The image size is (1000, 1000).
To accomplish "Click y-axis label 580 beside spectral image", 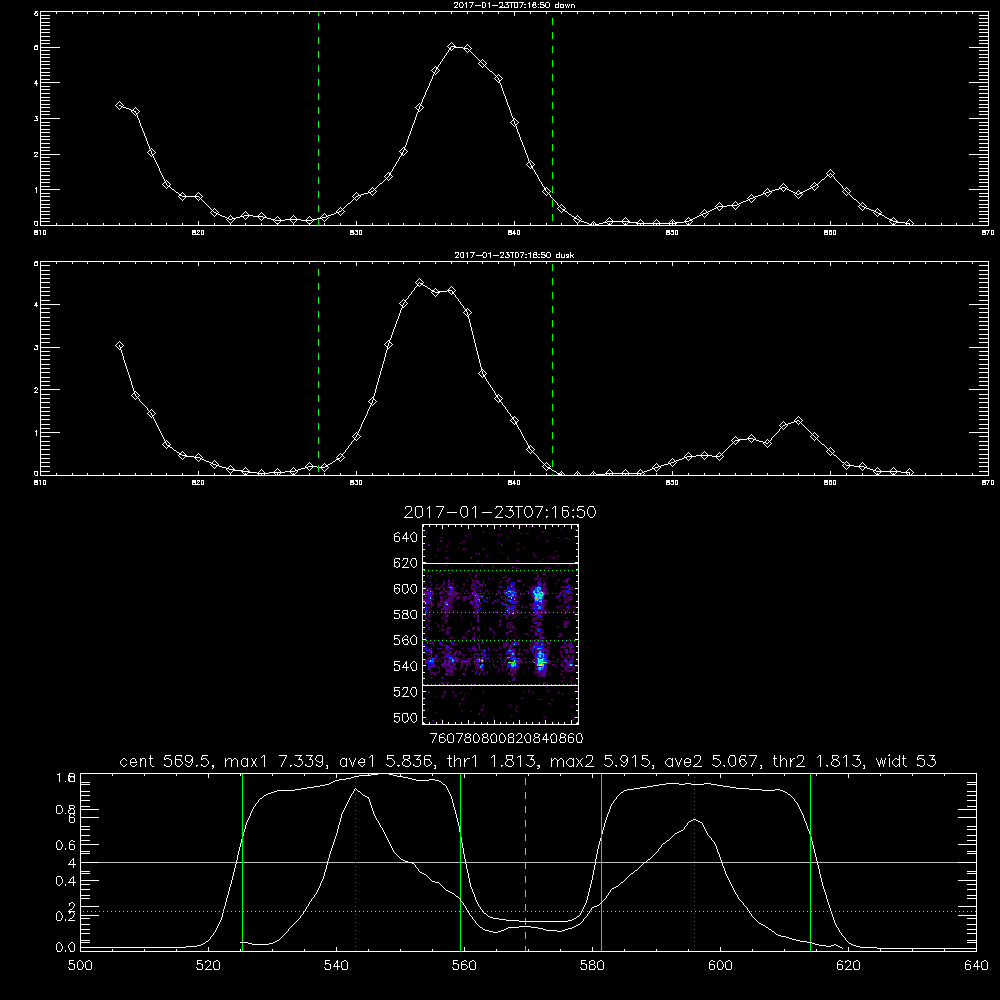I will point(406,615).
